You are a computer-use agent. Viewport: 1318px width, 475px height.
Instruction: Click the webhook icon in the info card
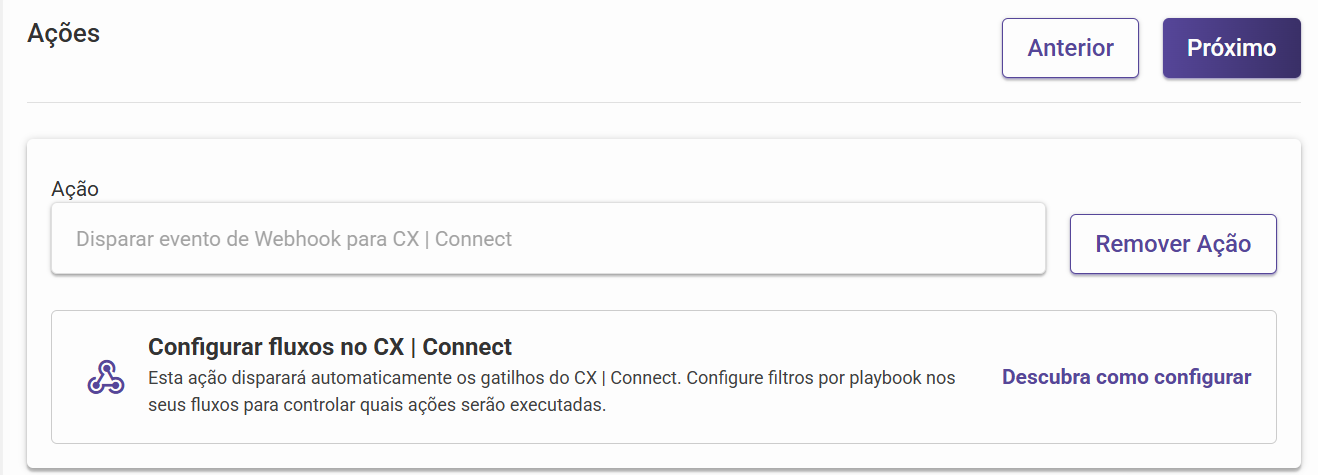pos(105,377)
